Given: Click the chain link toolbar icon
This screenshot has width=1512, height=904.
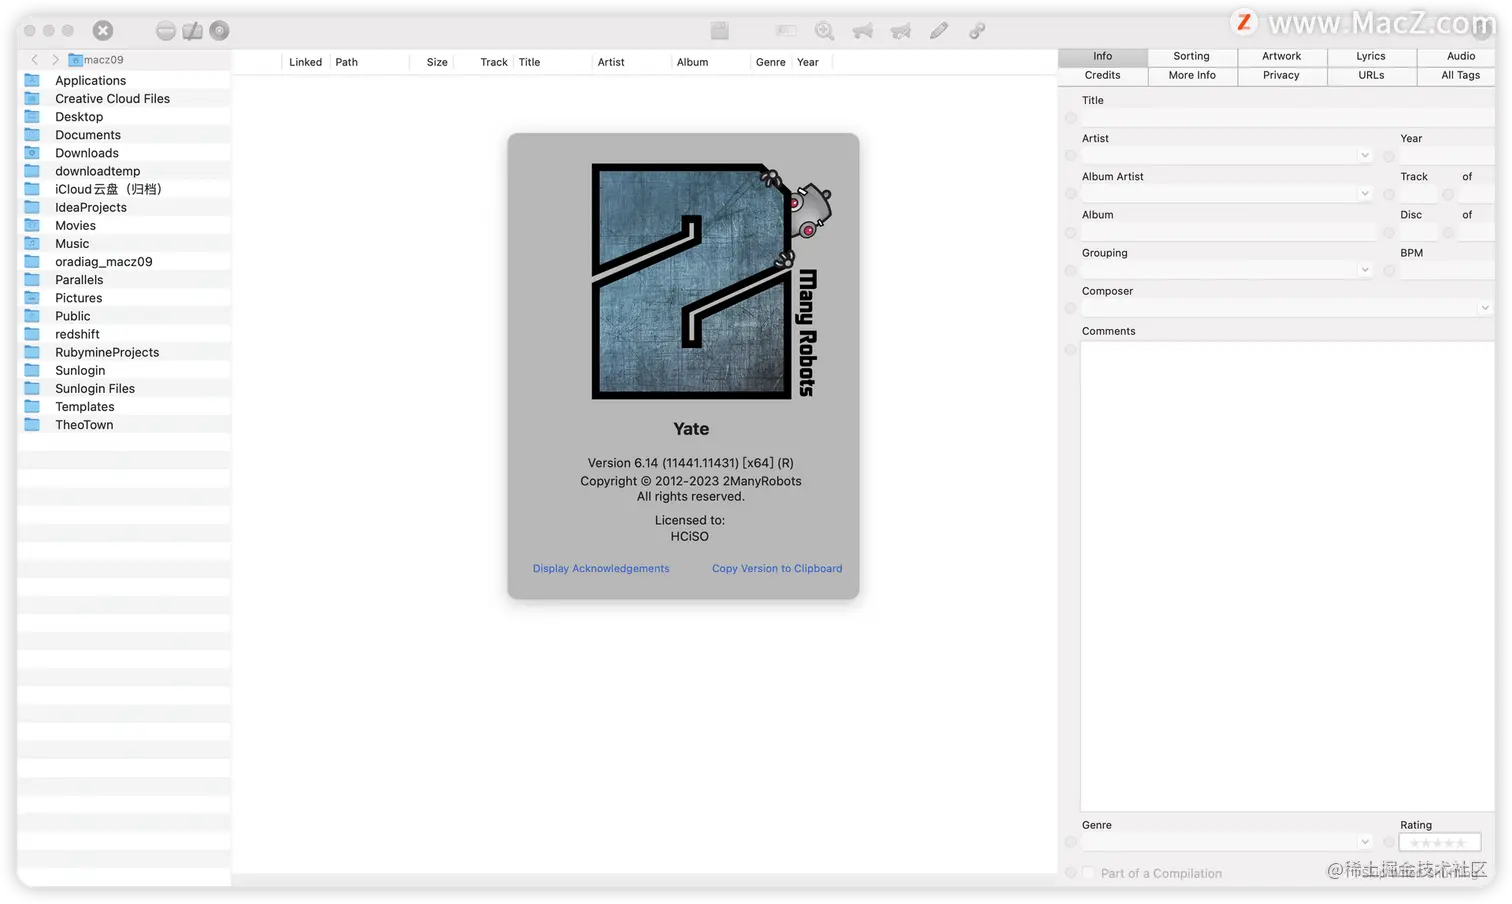Looking at the screenshot, I should (977, 31).
